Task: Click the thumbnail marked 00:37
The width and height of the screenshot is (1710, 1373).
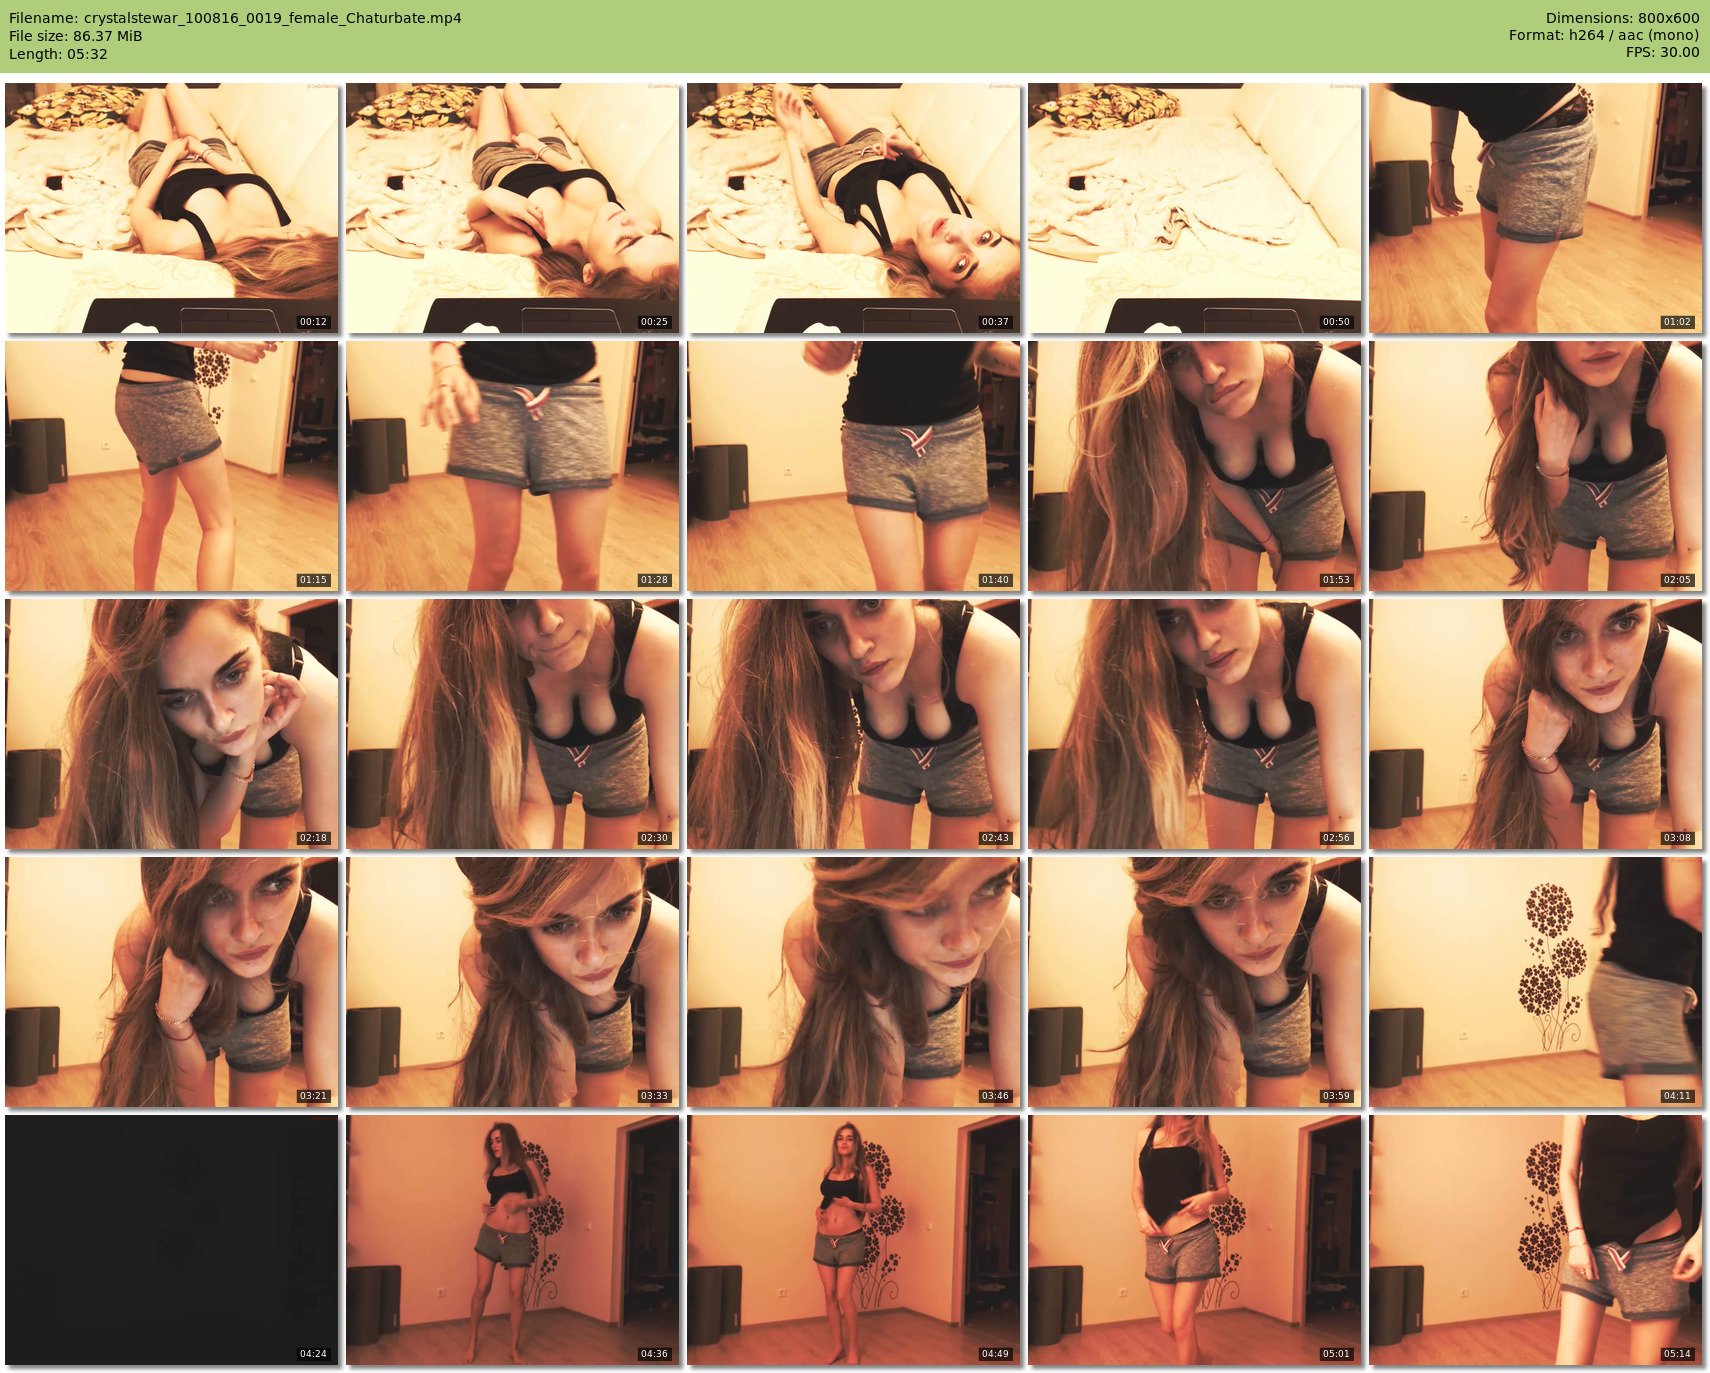Action: coord(854,208)
